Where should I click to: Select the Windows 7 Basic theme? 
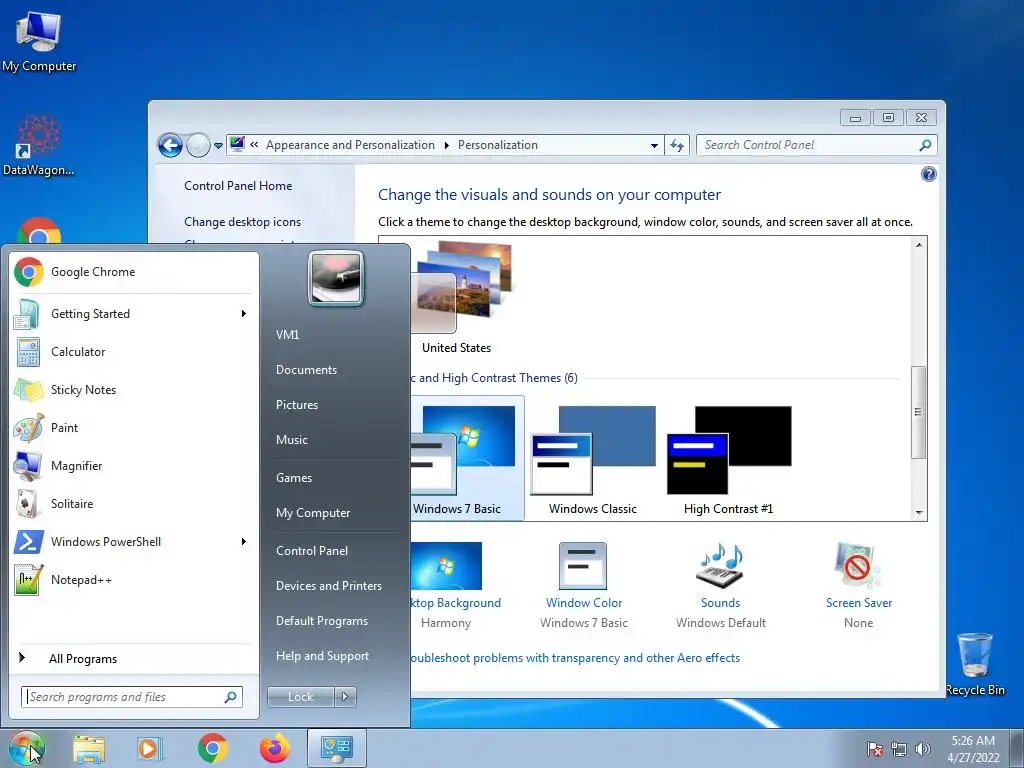click(x=467, y=459)
